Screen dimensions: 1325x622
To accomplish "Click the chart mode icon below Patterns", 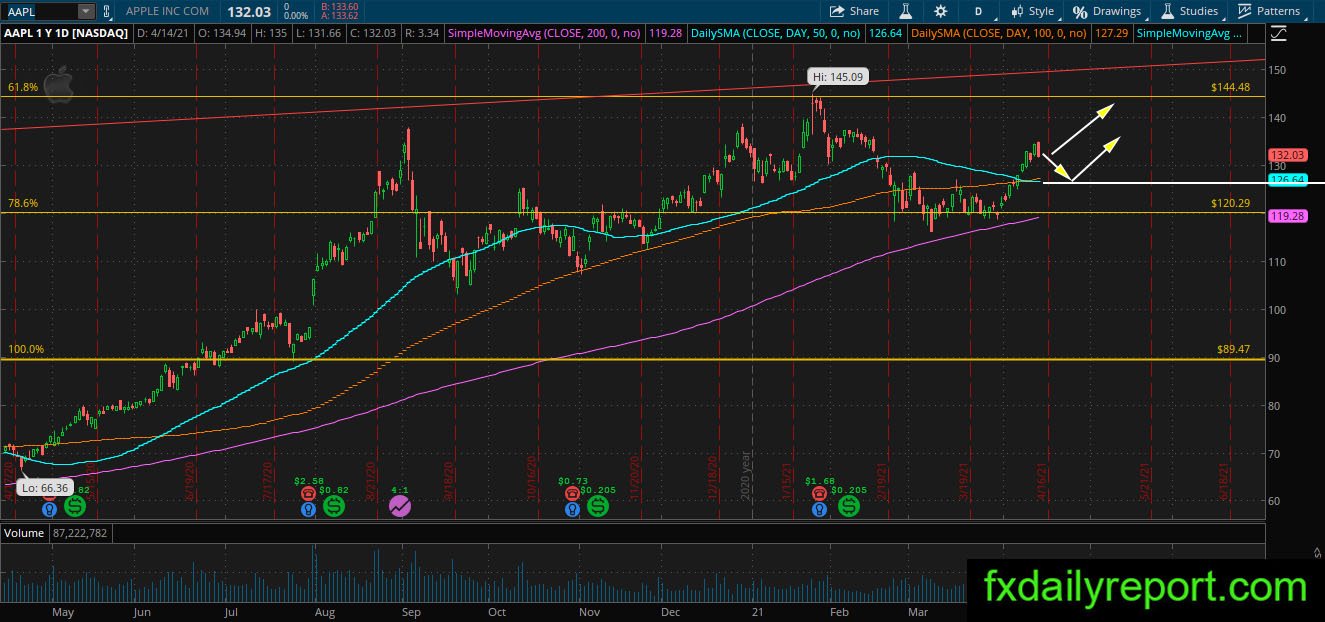I will coord(1280,34).
